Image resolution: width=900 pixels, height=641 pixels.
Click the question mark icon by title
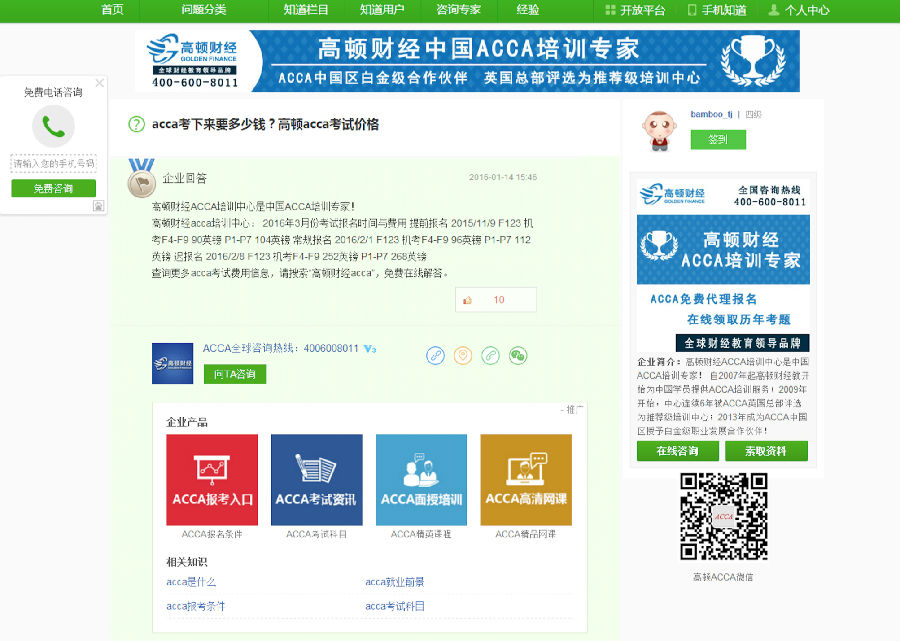(x=136, y=124)
